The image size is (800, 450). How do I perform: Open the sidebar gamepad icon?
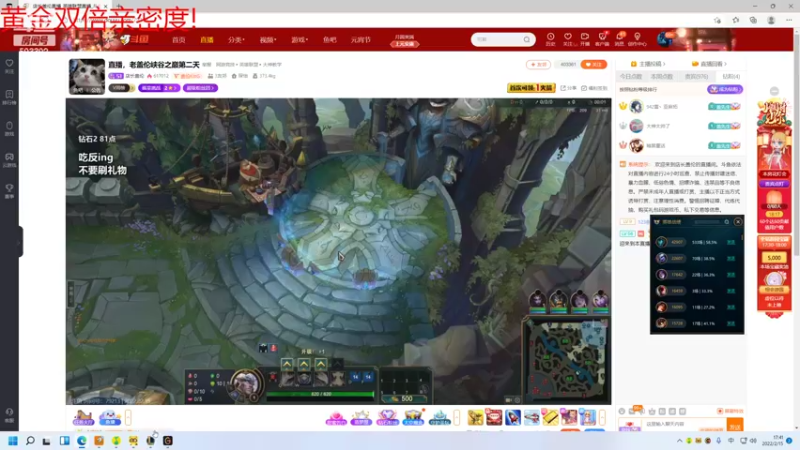tap(9, 159)
